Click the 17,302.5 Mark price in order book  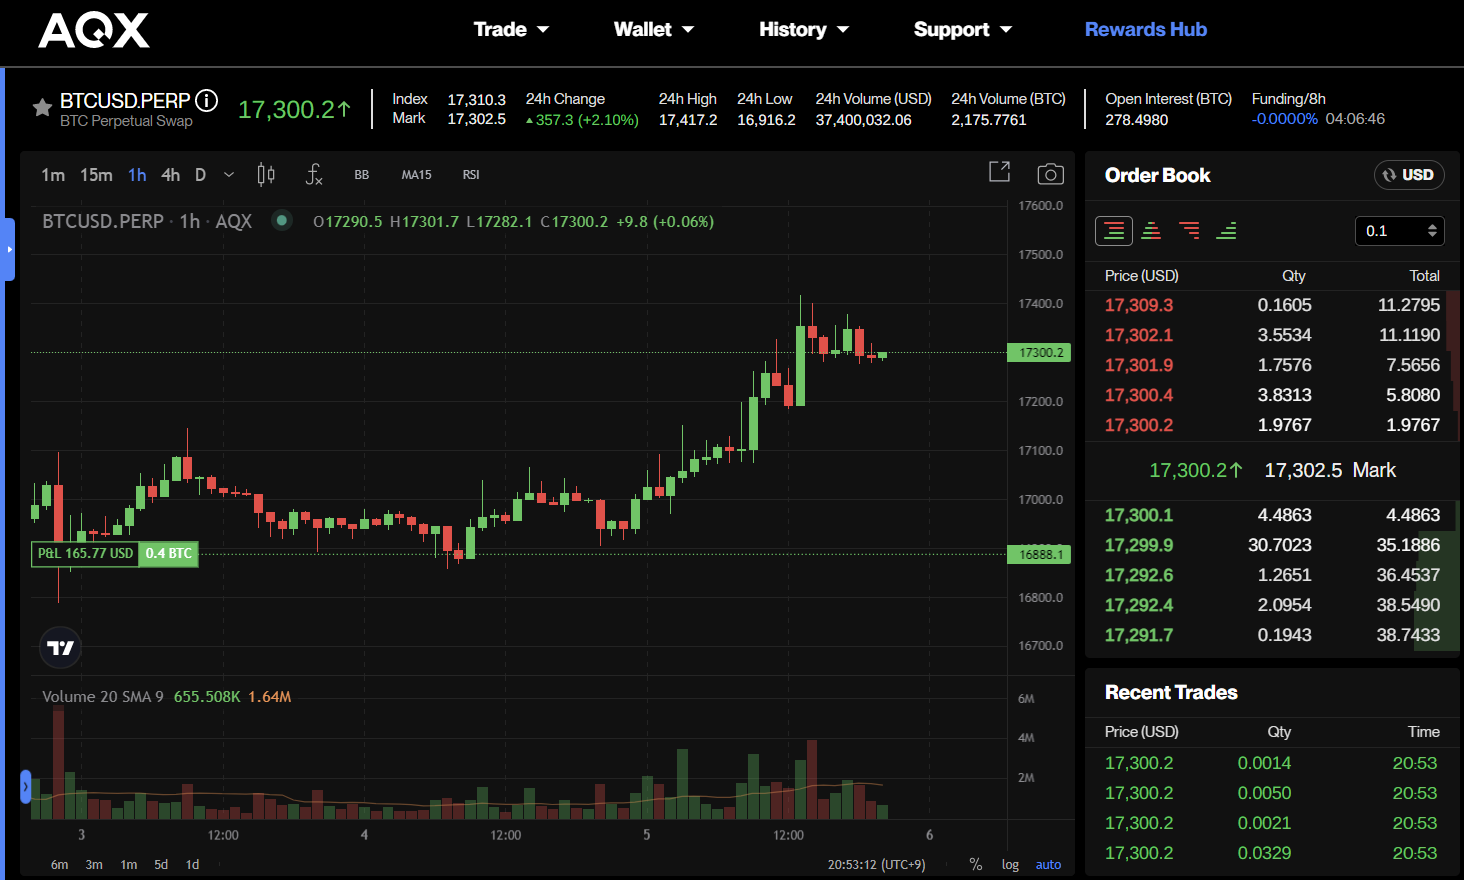point(1330,470)
